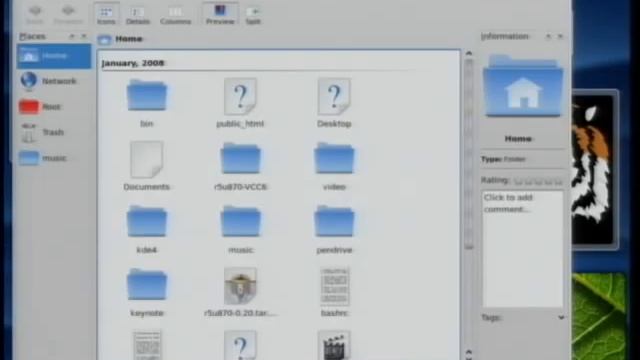Float the Places panel

pos(72,36)
